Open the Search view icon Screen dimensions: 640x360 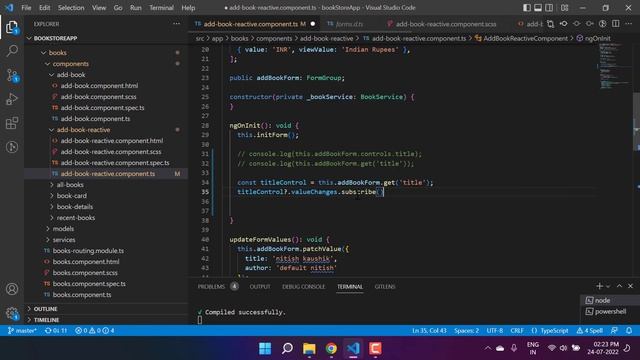coord(12,51)
